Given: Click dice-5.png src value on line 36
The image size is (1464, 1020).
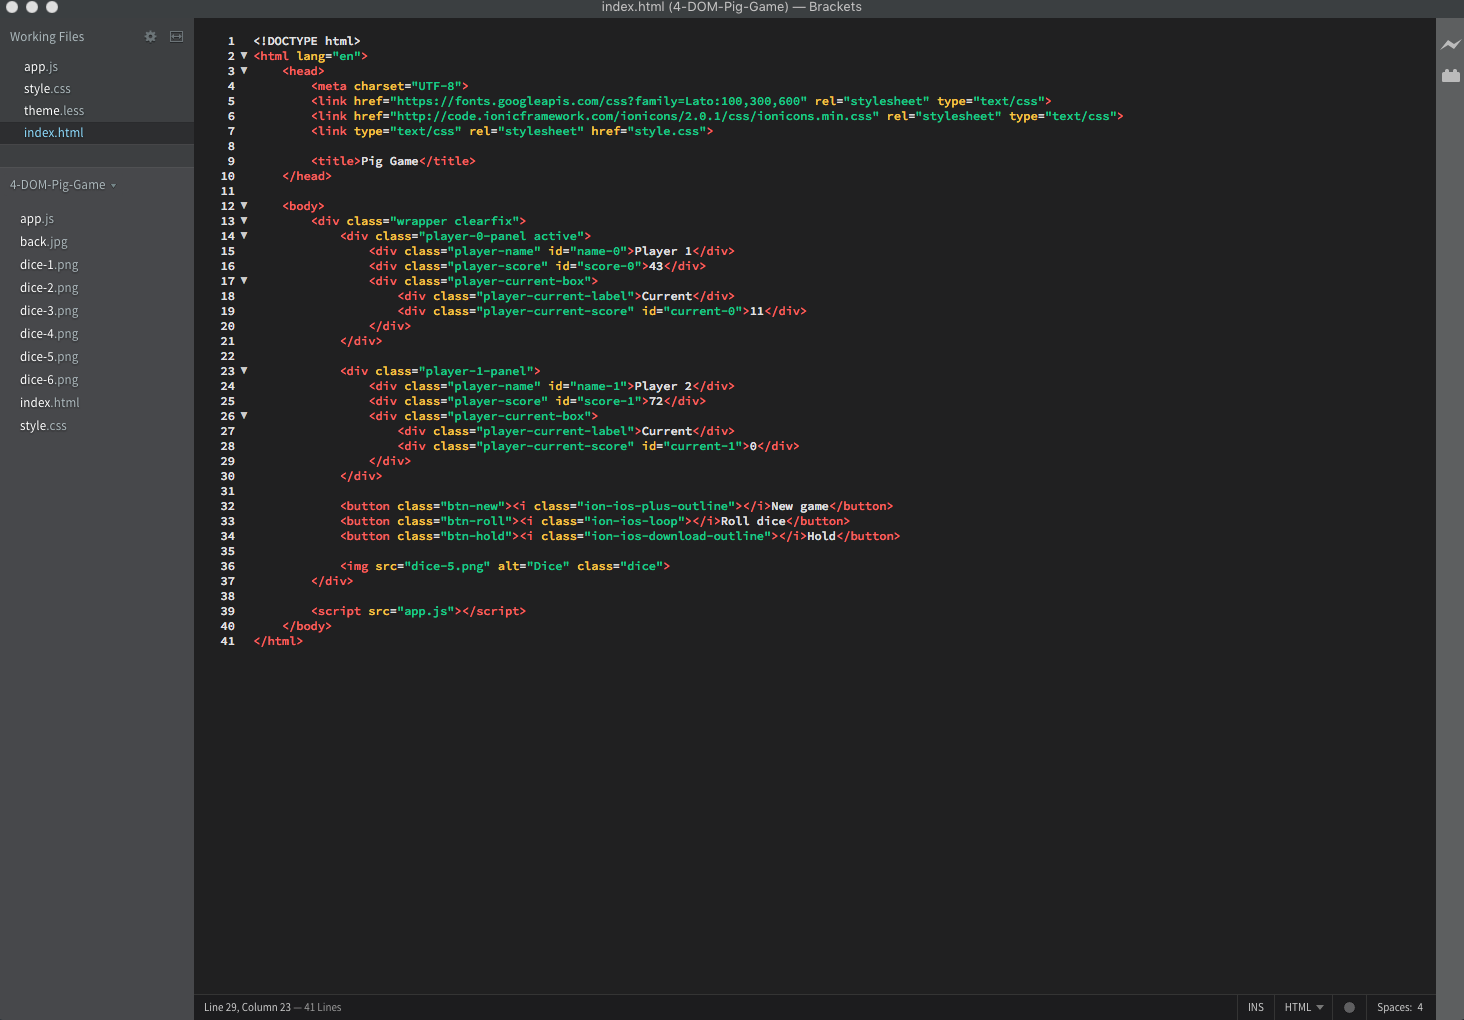Looking at the screenshot, I should tap(447, 566).
